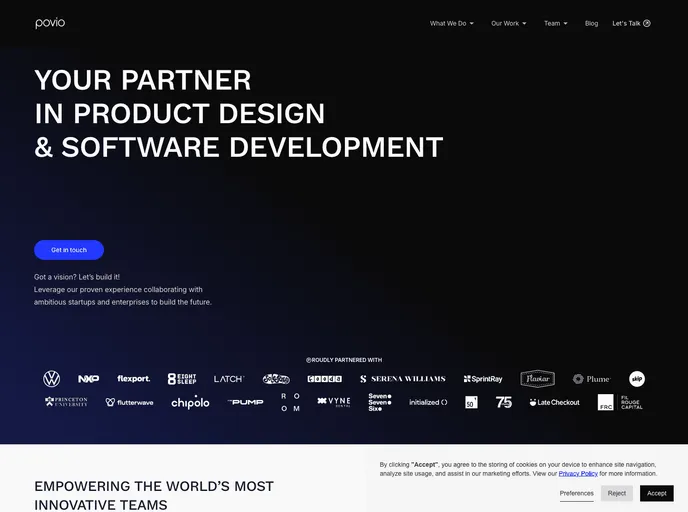Screen dimensions: 688x512
Task: Click the chipolo logo
Action: coord(190,402)
